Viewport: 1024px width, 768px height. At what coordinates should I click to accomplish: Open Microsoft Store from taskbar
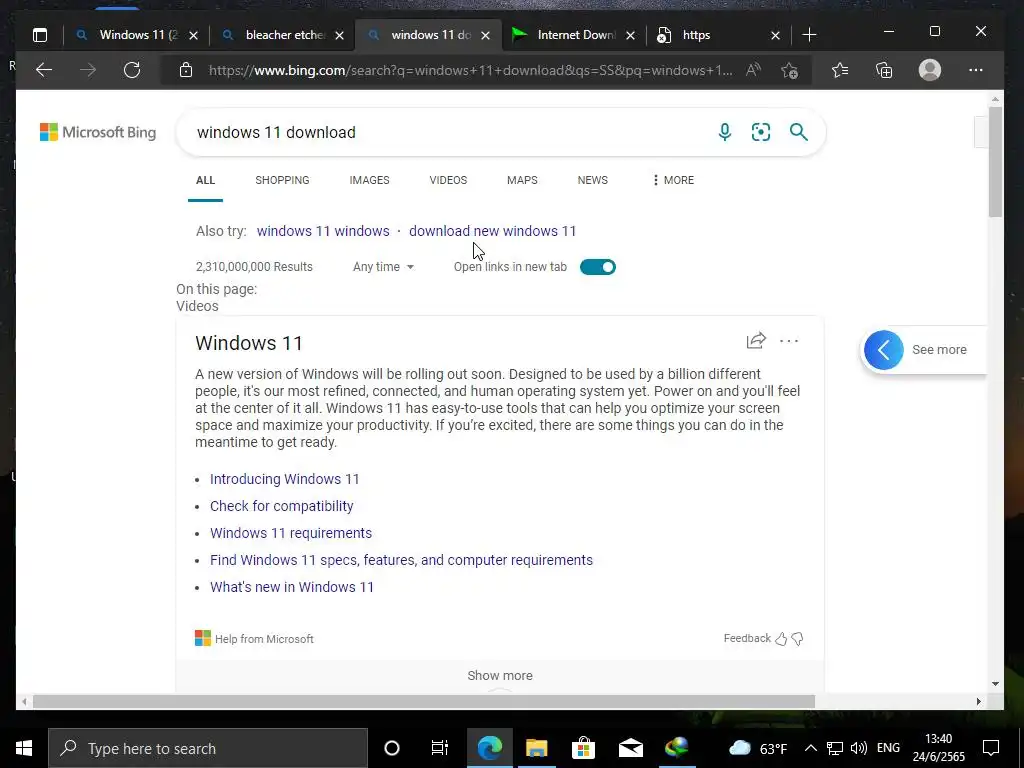[x=583, y=748]
